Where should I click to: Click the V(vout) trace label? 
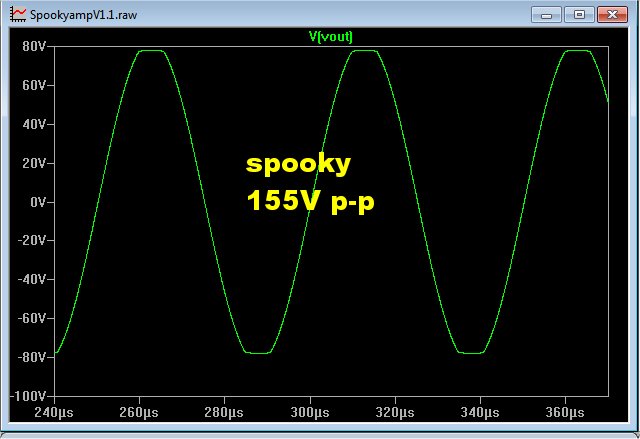(x=331, y=37)
